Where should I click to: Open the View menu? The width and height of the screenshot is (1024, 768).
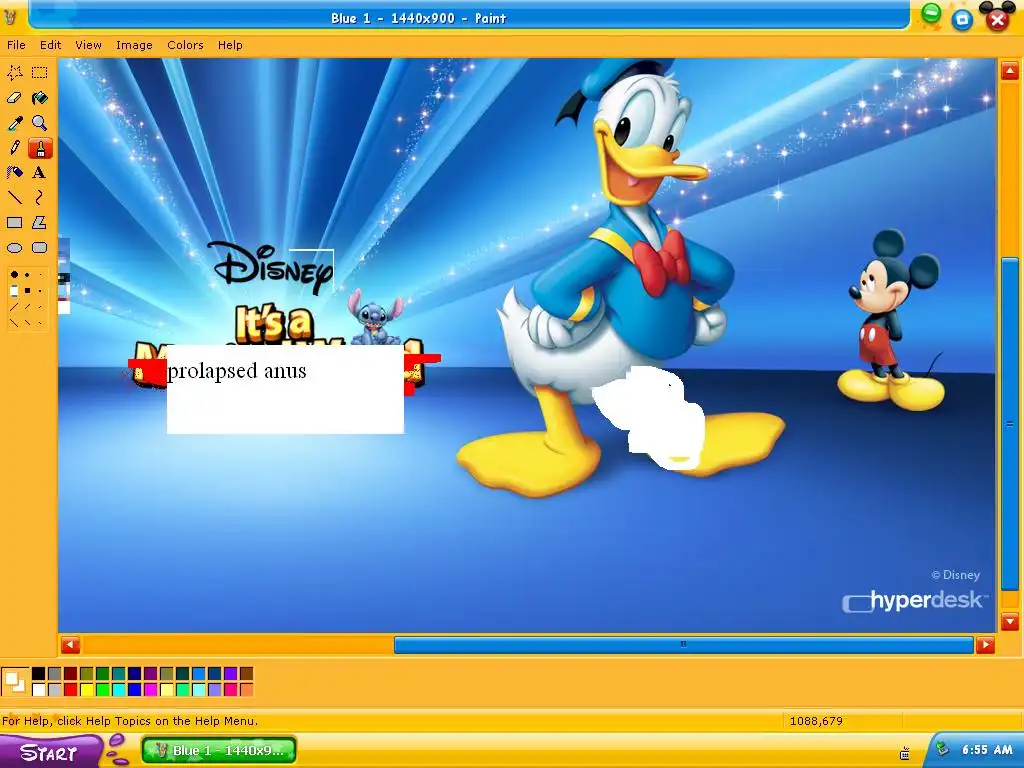pyautogui.click(x=88, y=45)
